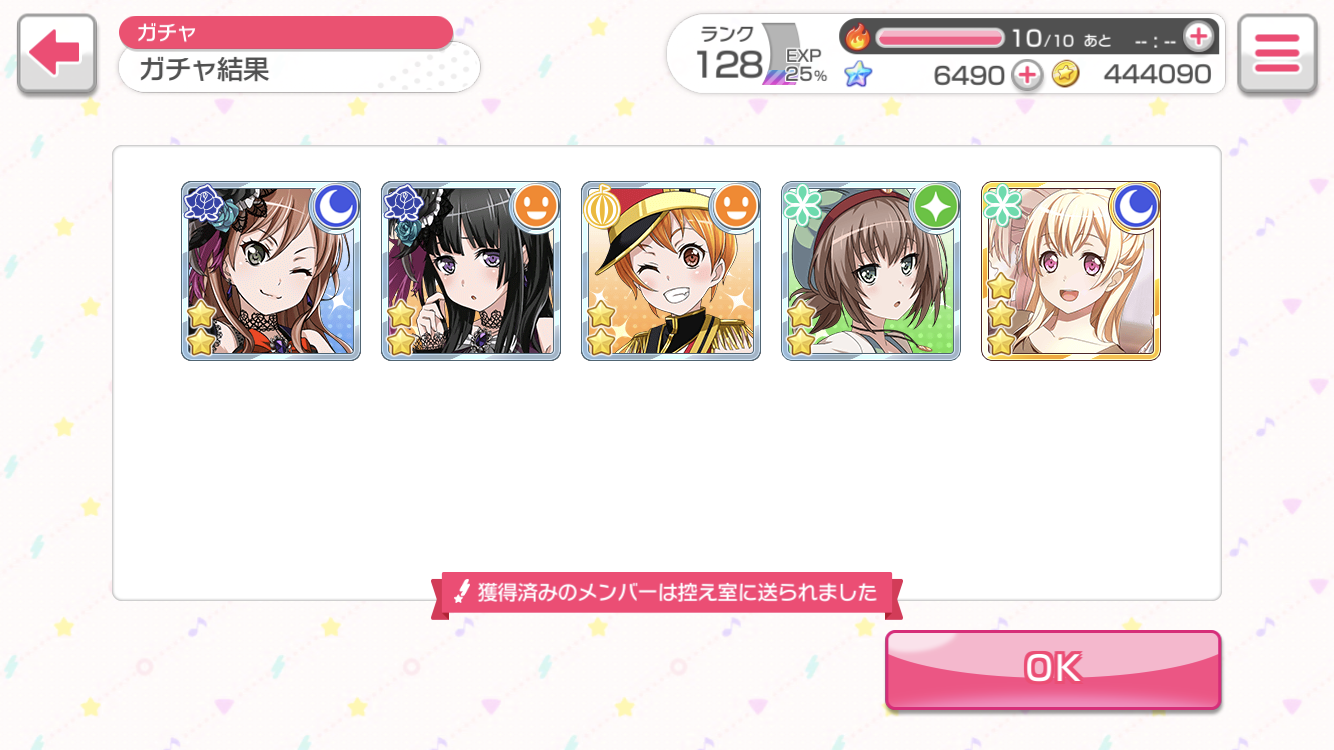Tap the rank 128 EXP display

click(x=762, y=57)
